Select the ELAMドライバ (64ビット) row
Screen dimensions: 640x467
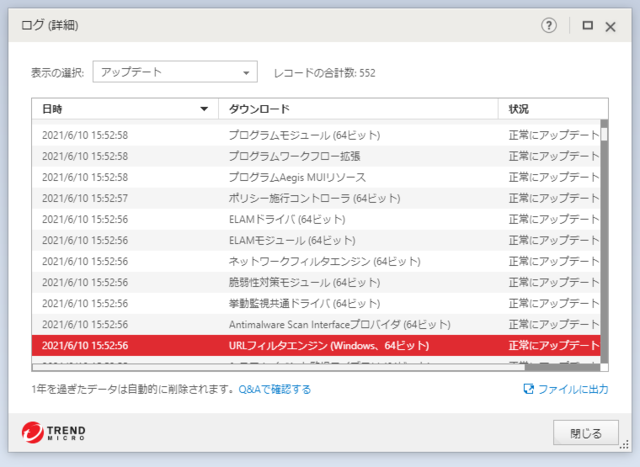click(316, 220)
